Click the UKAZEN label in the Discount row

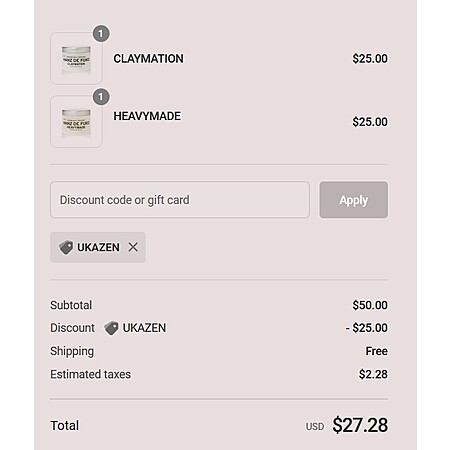(144, 328)
